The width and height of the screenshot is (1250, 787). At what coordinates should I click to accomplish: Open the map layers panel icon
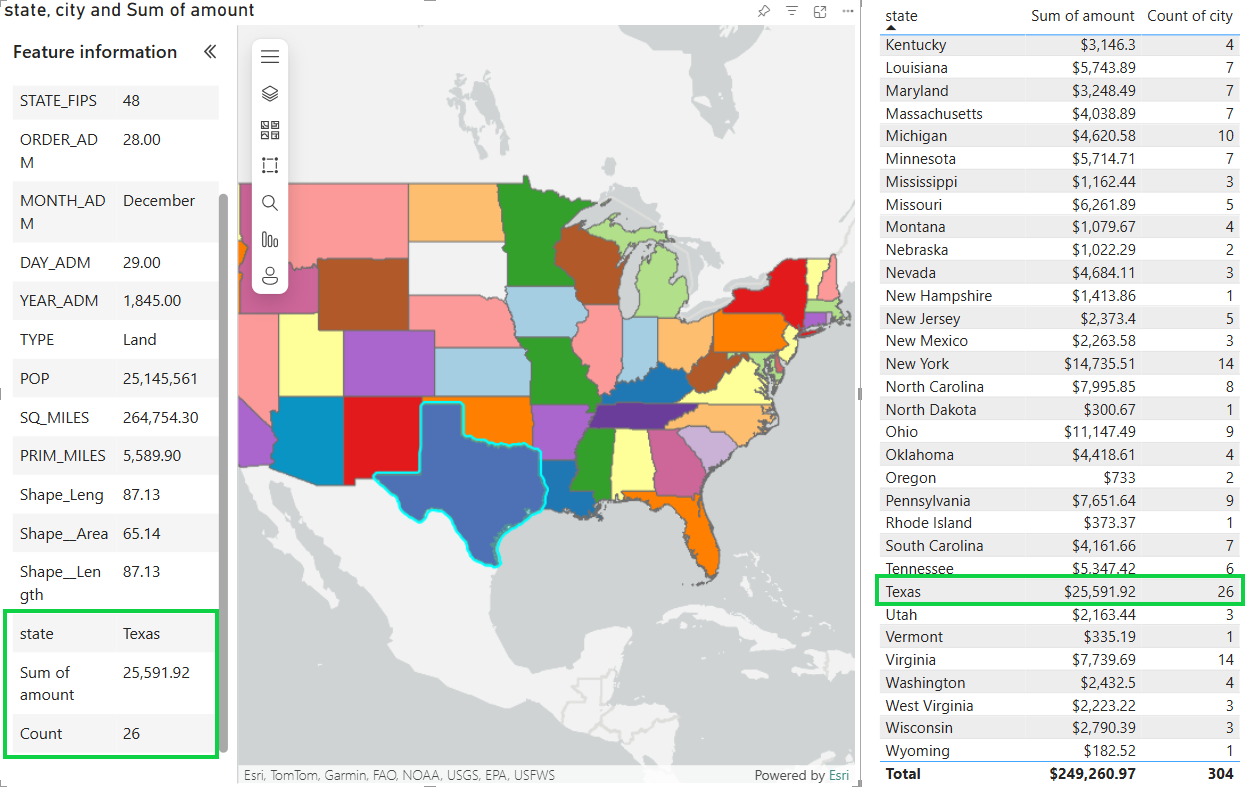click(270, 92)
